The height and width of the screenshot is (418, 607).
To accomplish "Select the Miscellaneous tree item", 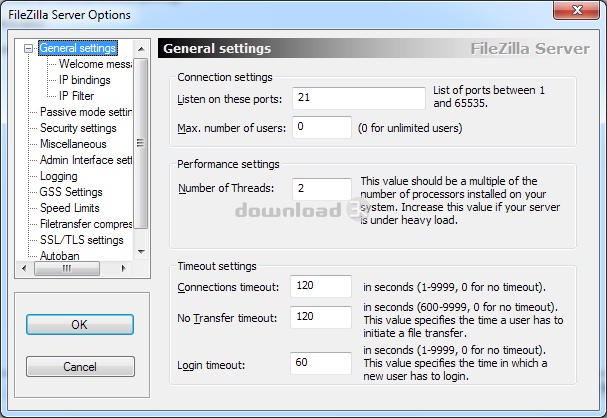I will (x=73, y=144).
